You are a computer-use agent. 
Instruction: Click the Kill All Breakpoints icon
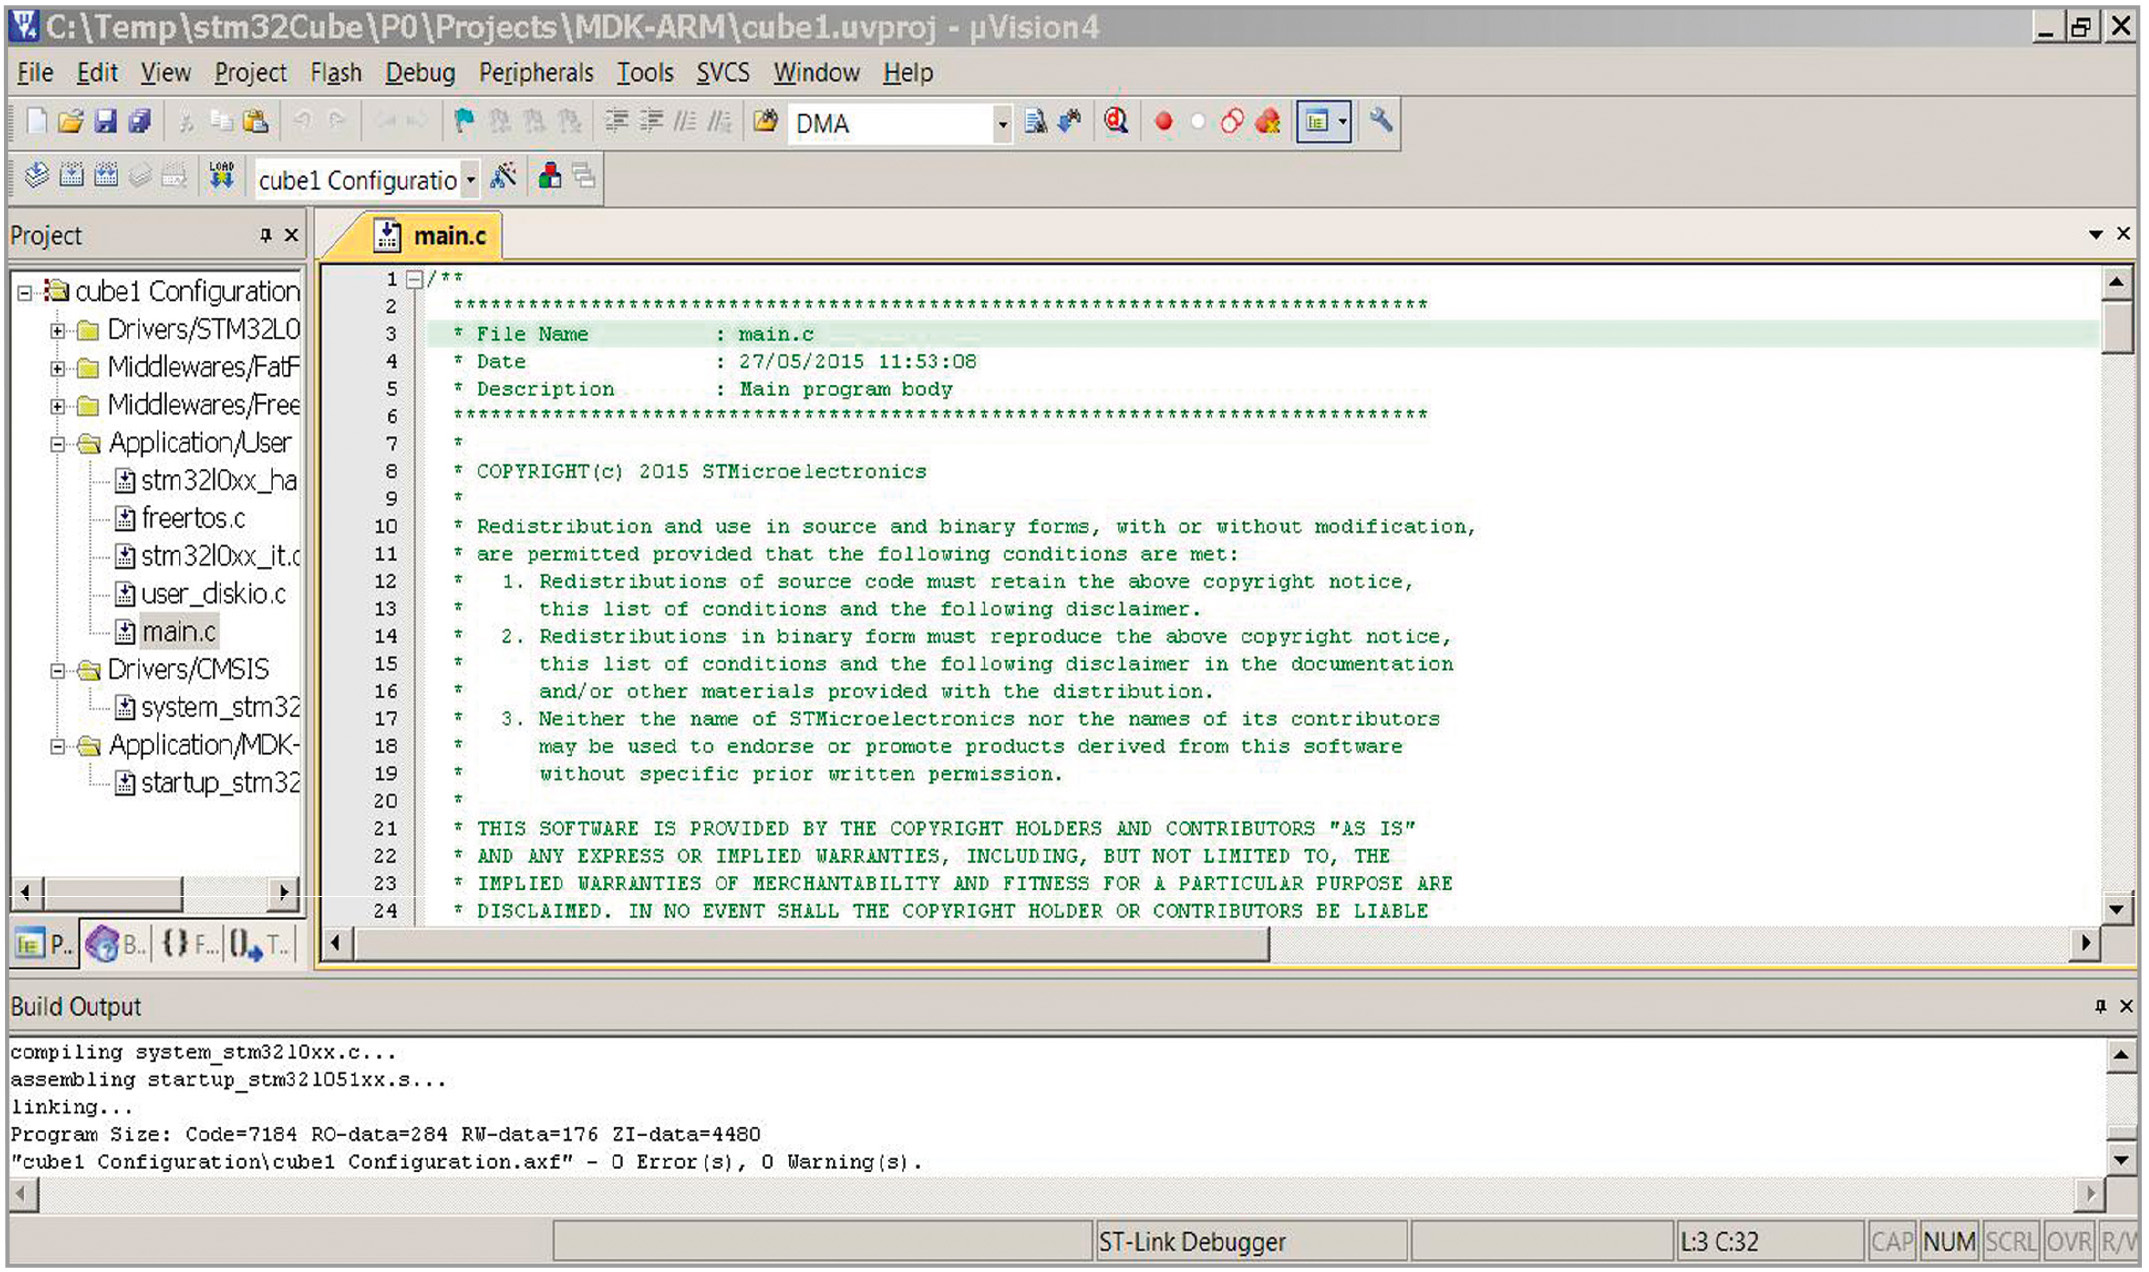pos(1268,122)
